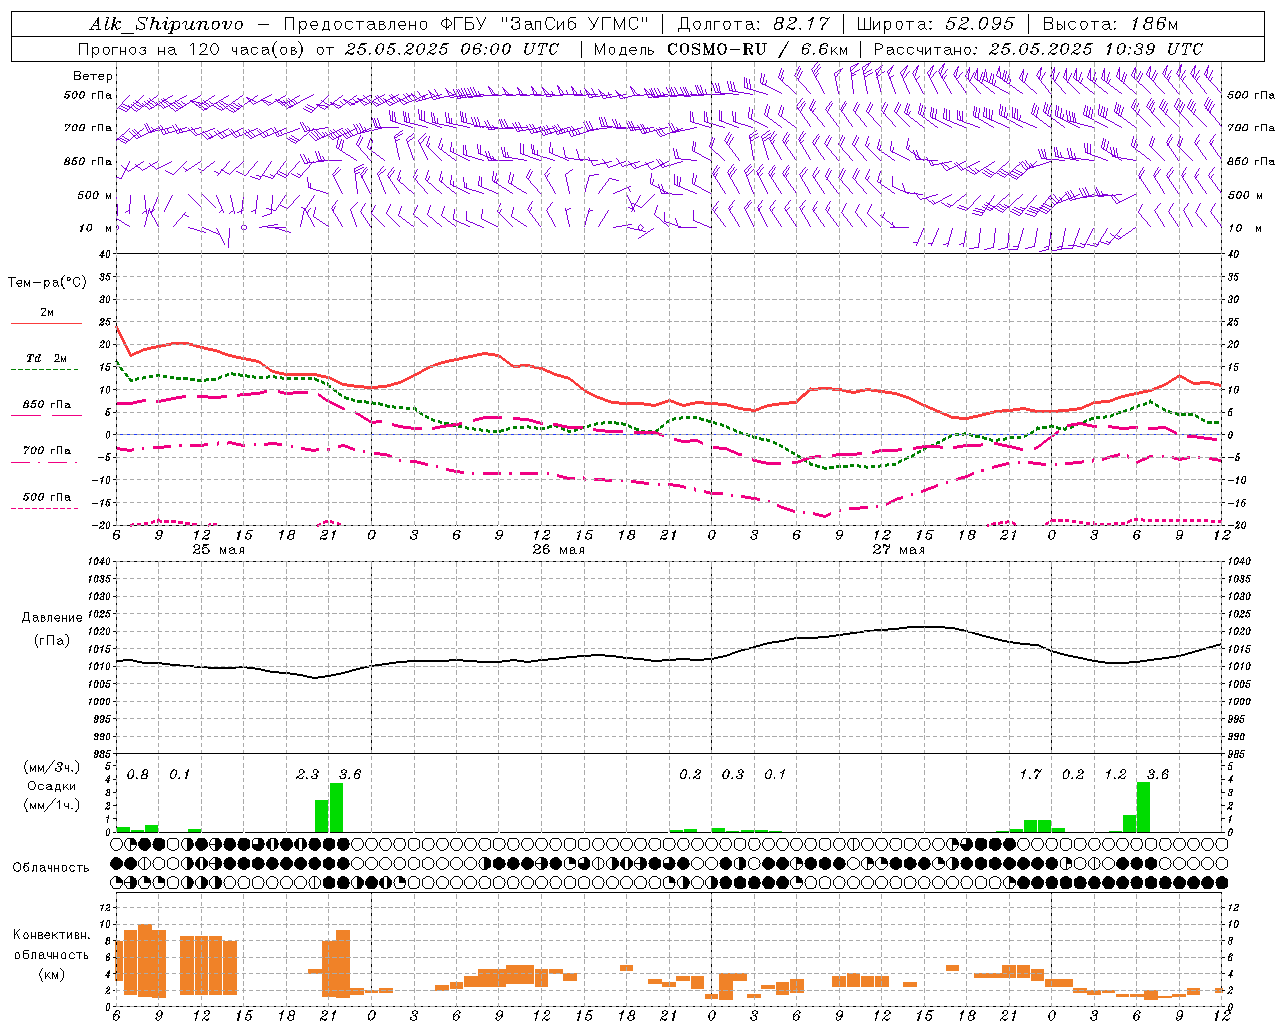This screenshot has height=1024, width=1280.
Task: Click the dashed Td 2м legend line sample
Action: [x=46, y=369]
